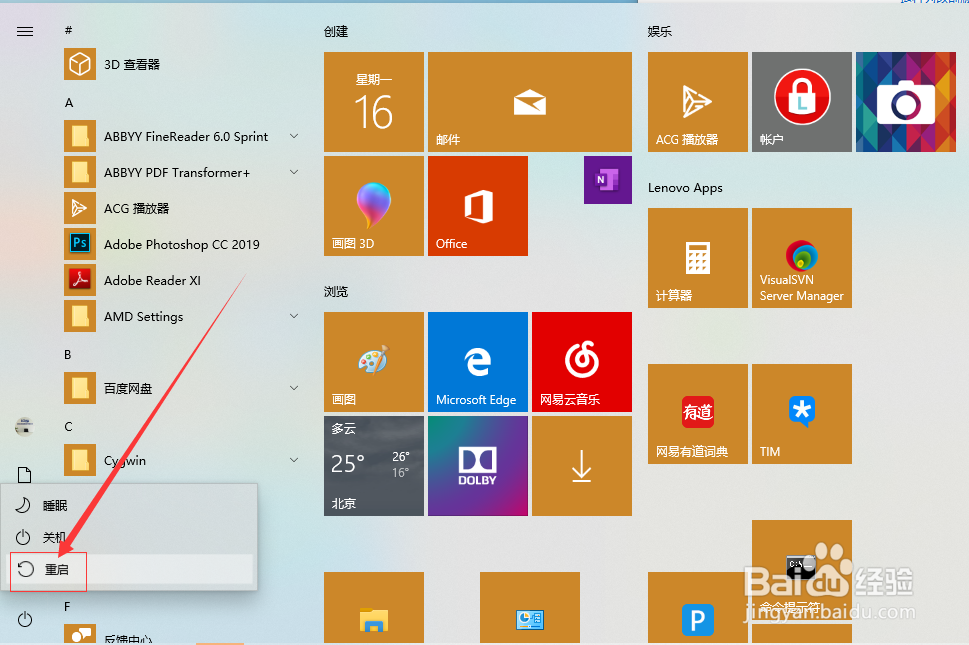Open 网易云音乐 tile
969x645 pixels.
(582, 361)
